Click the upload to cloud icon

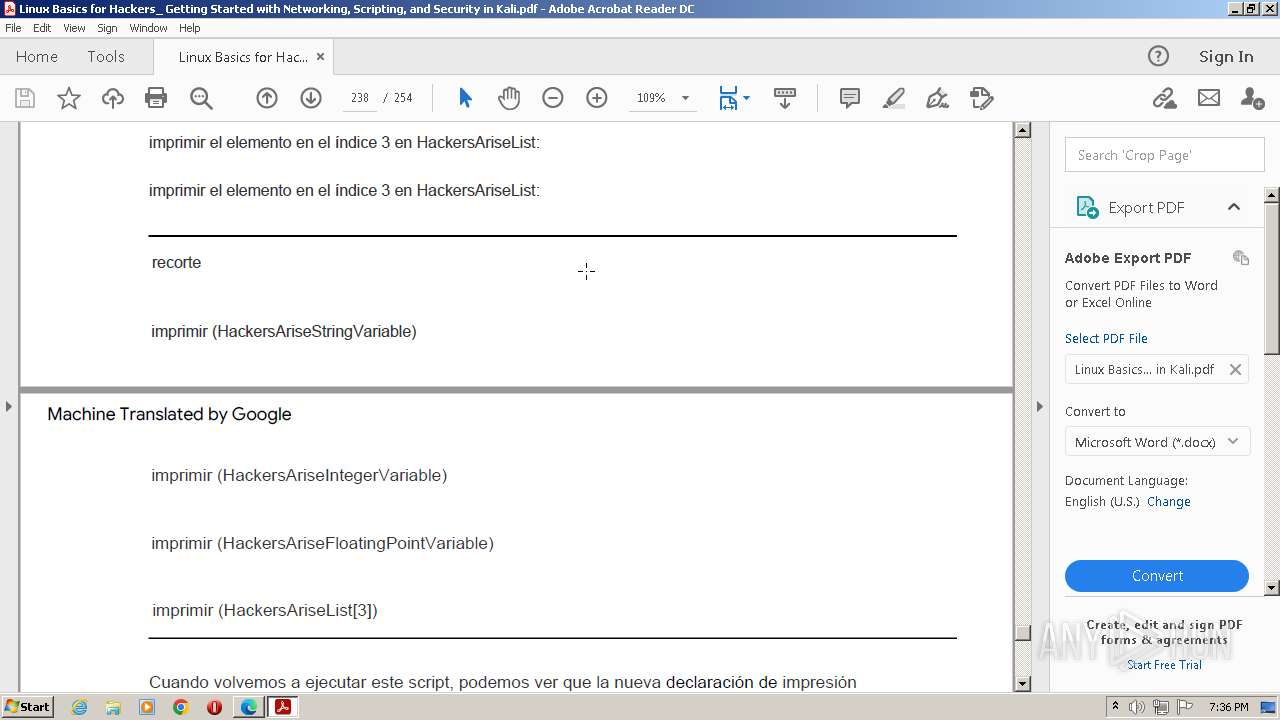point(113,98)
